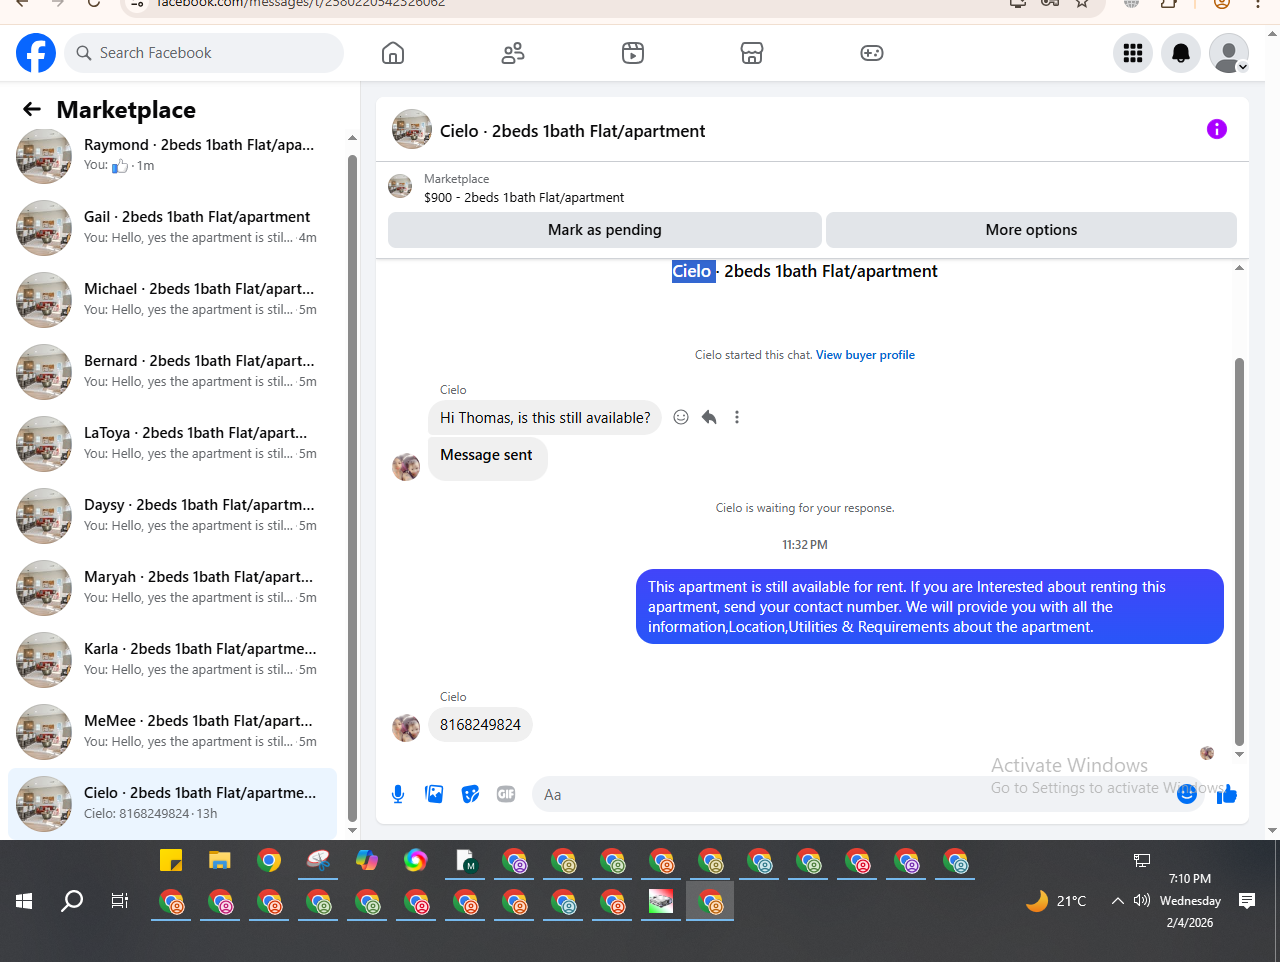Open Karla's conversation in the list
The height and width of the screenshot is (962, 1280).
pyautogui.click(x=172, y=660)
